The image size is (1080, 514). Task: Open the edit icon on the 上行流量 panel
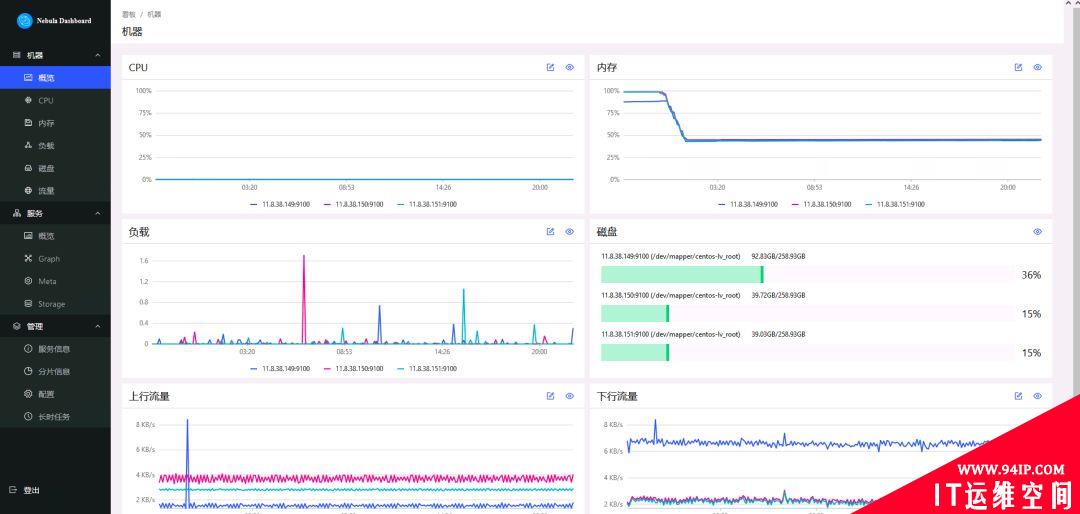[x=550, y=396]
